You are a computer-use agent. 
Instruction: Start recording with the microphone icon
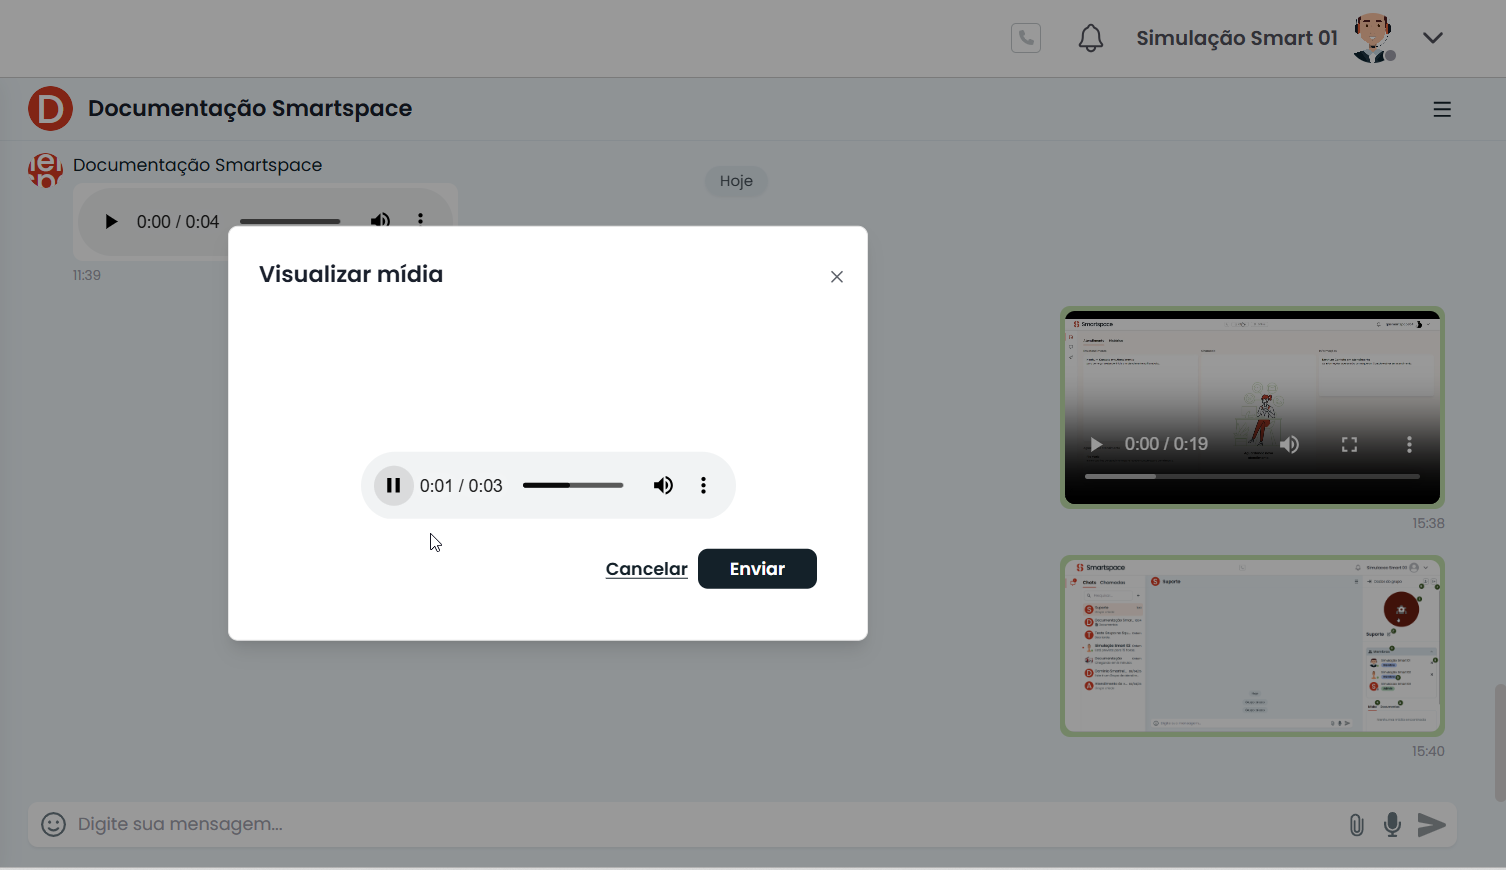(1392, 825)
